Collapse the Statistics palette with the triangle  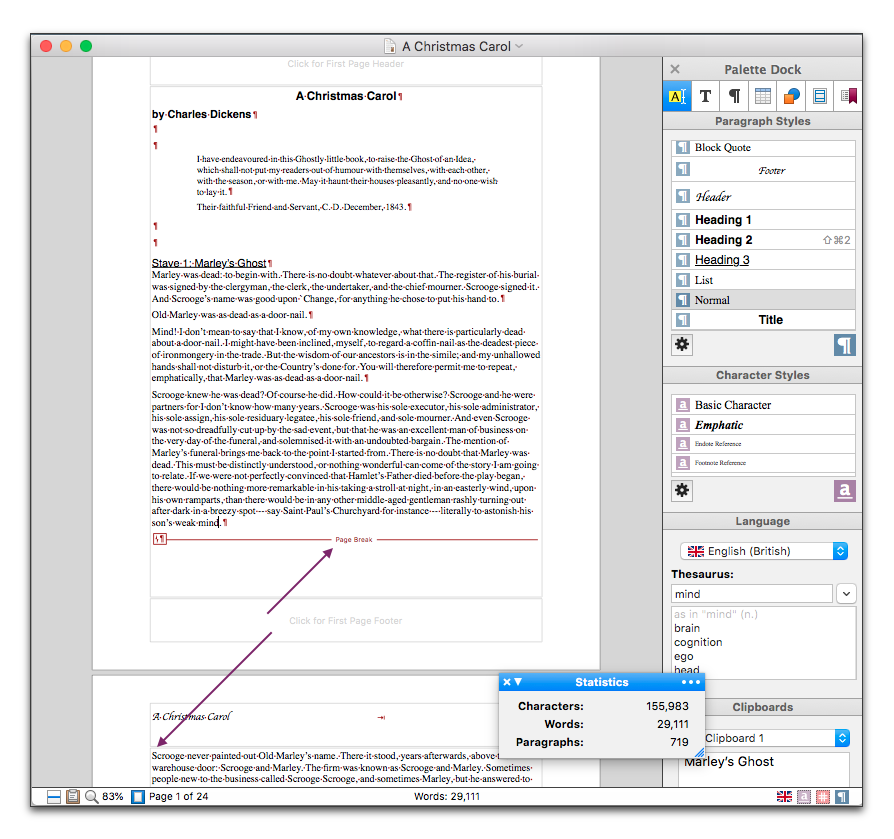tap(518, 682)
